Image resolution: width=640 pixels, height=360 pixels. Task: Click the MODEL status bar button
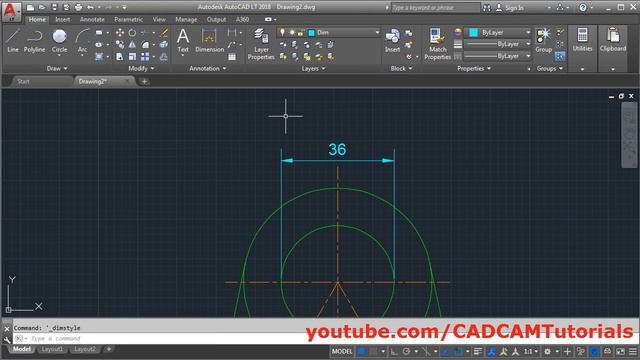(342, 351)
